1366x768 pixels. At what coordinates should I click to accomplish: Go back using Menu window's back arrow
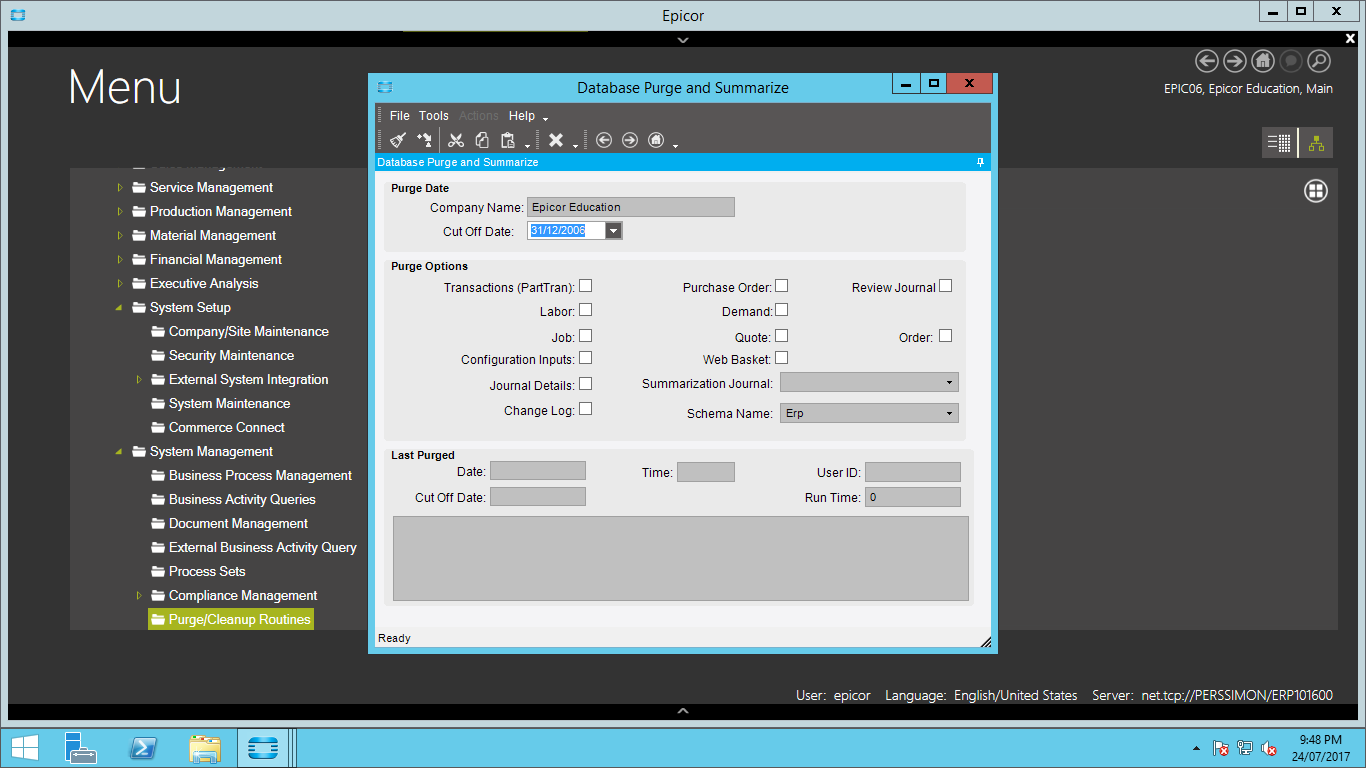[x=1207, y=61]
